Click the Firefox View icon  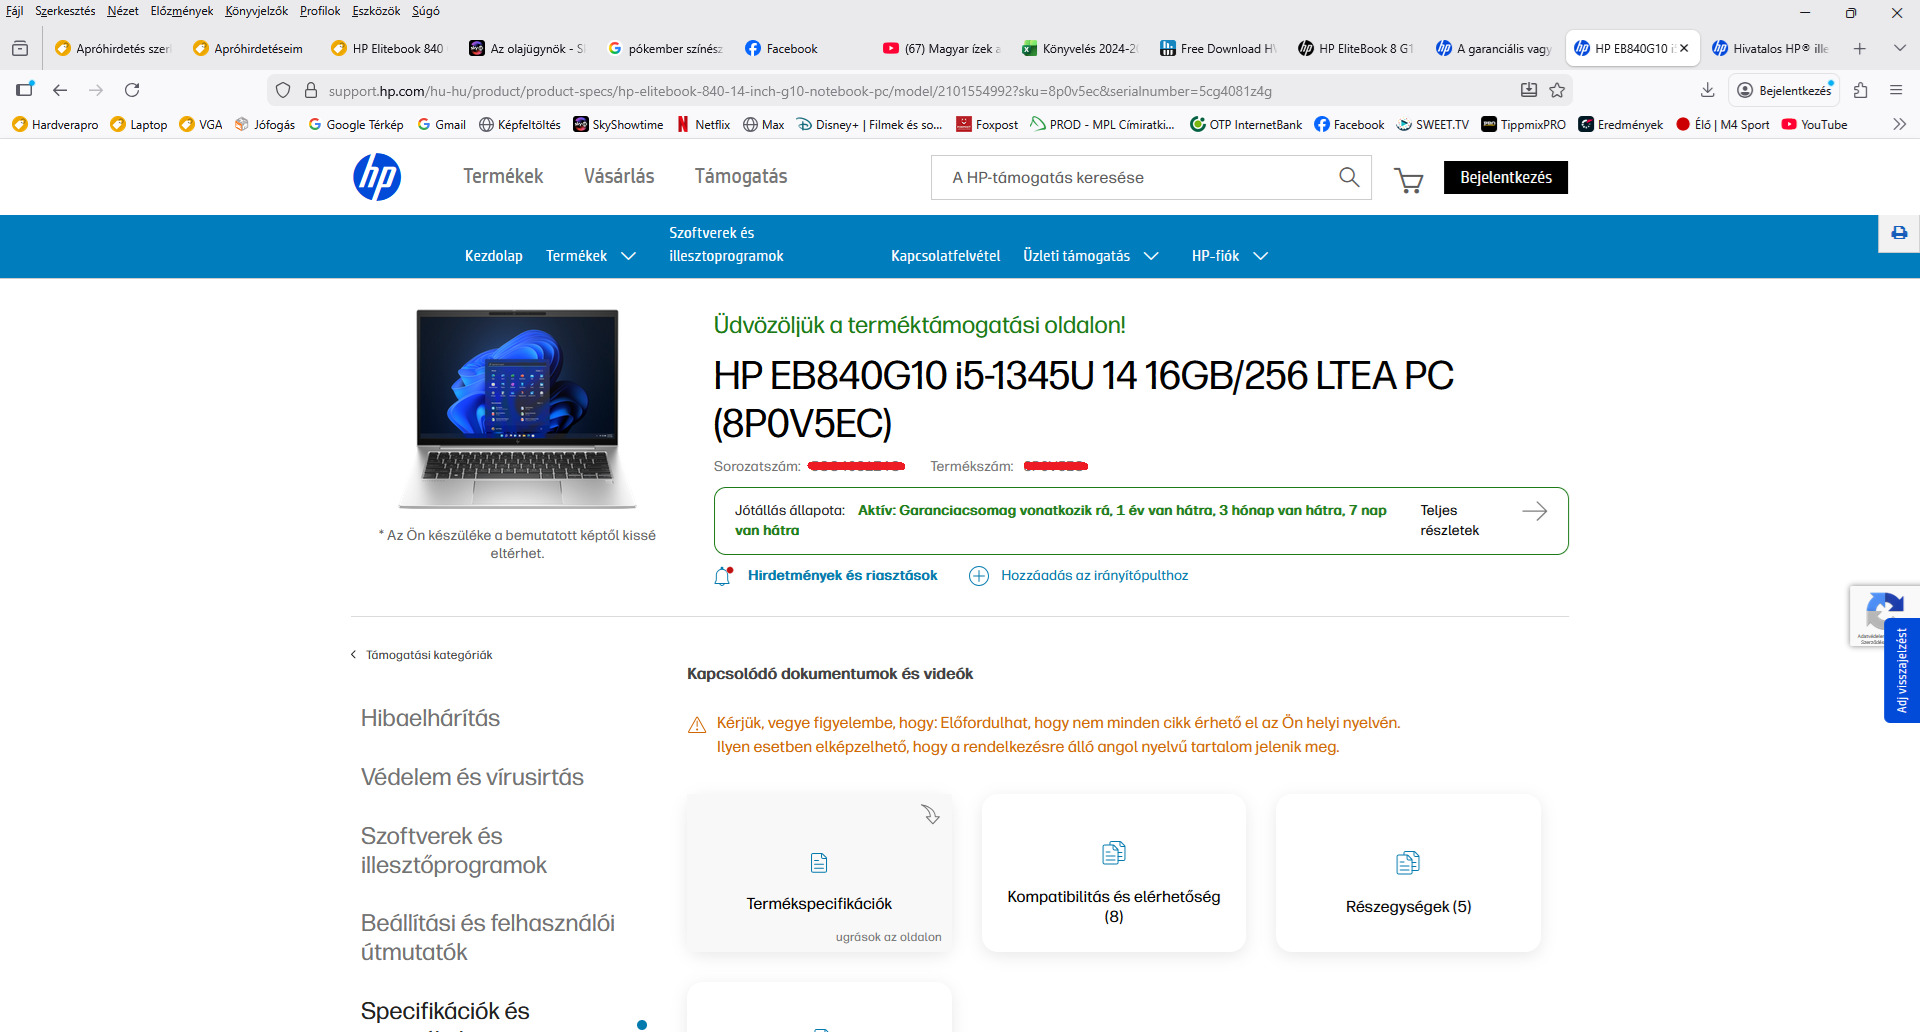coord(19,48)
